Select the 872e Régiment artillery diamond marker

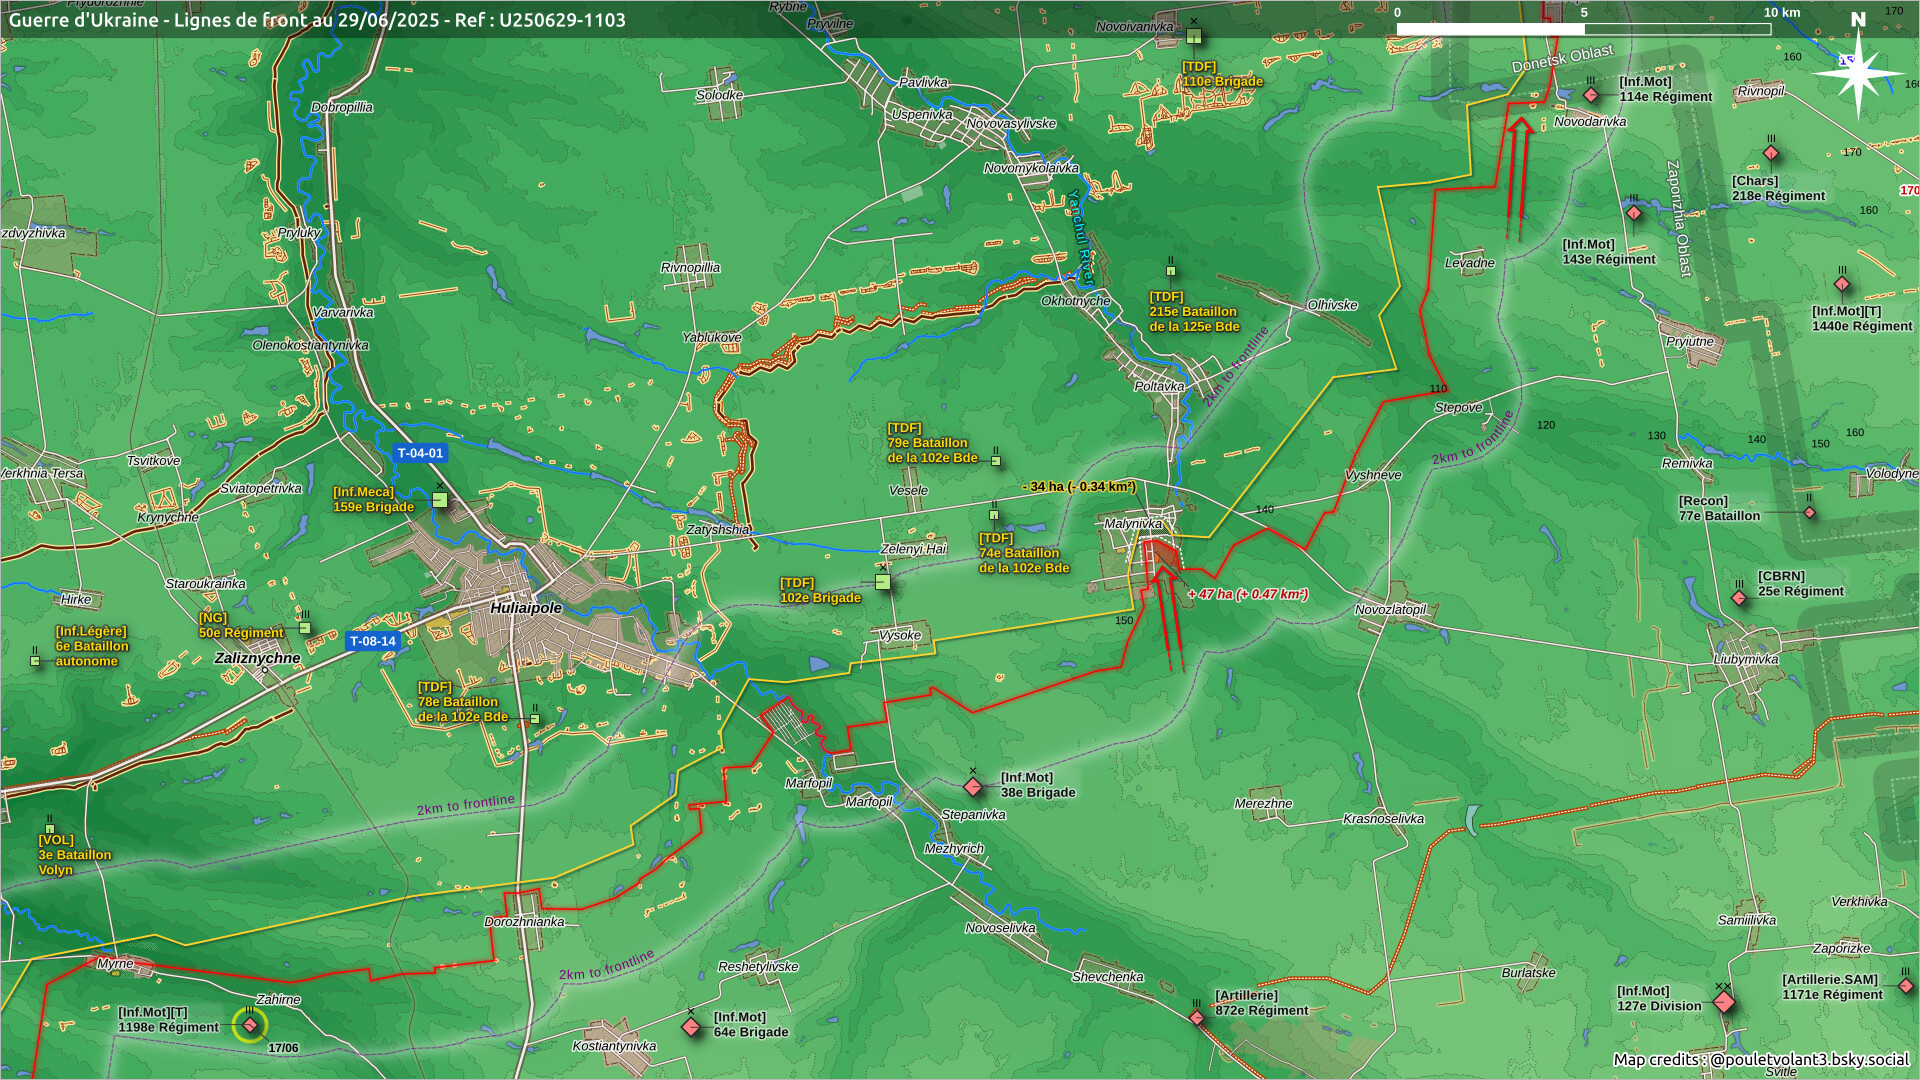(1197, 1018)
